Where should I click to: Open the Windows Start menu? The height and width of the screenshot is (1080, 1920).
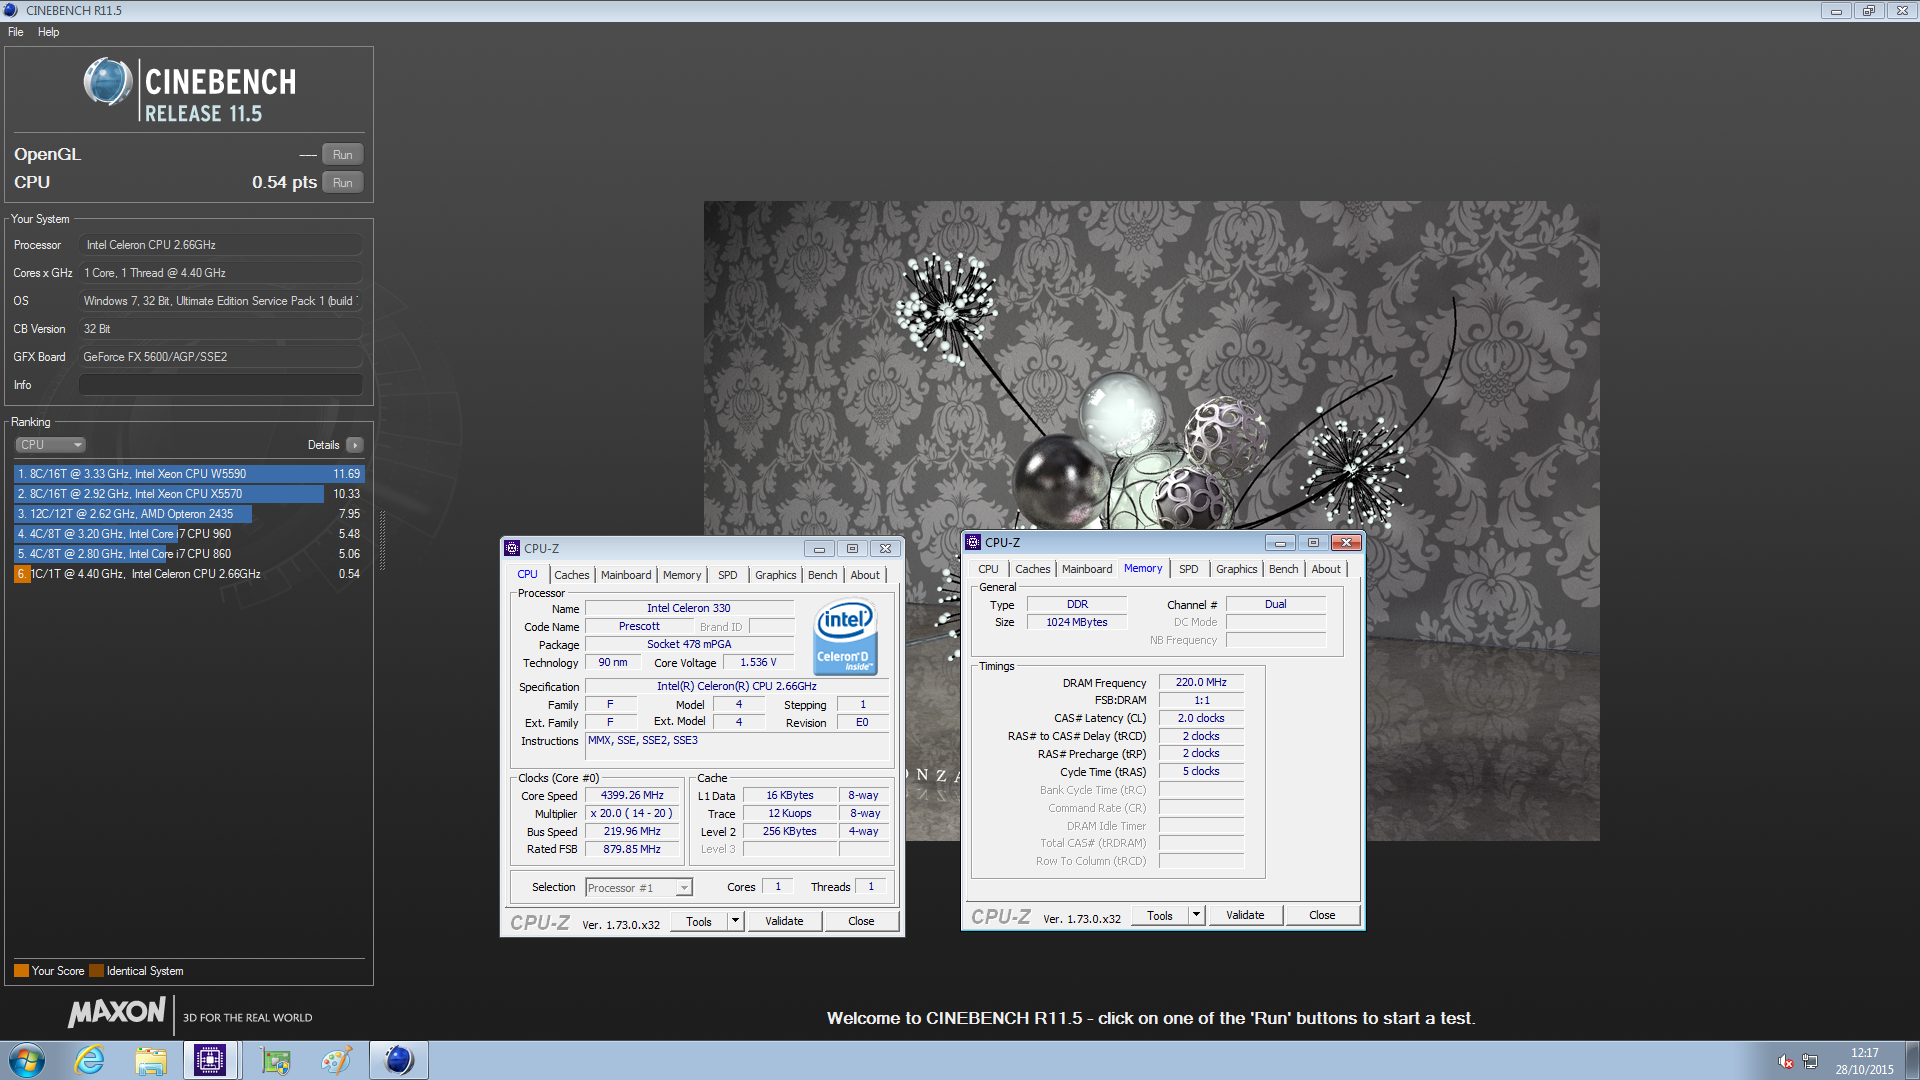click(x=27, y=1060)
